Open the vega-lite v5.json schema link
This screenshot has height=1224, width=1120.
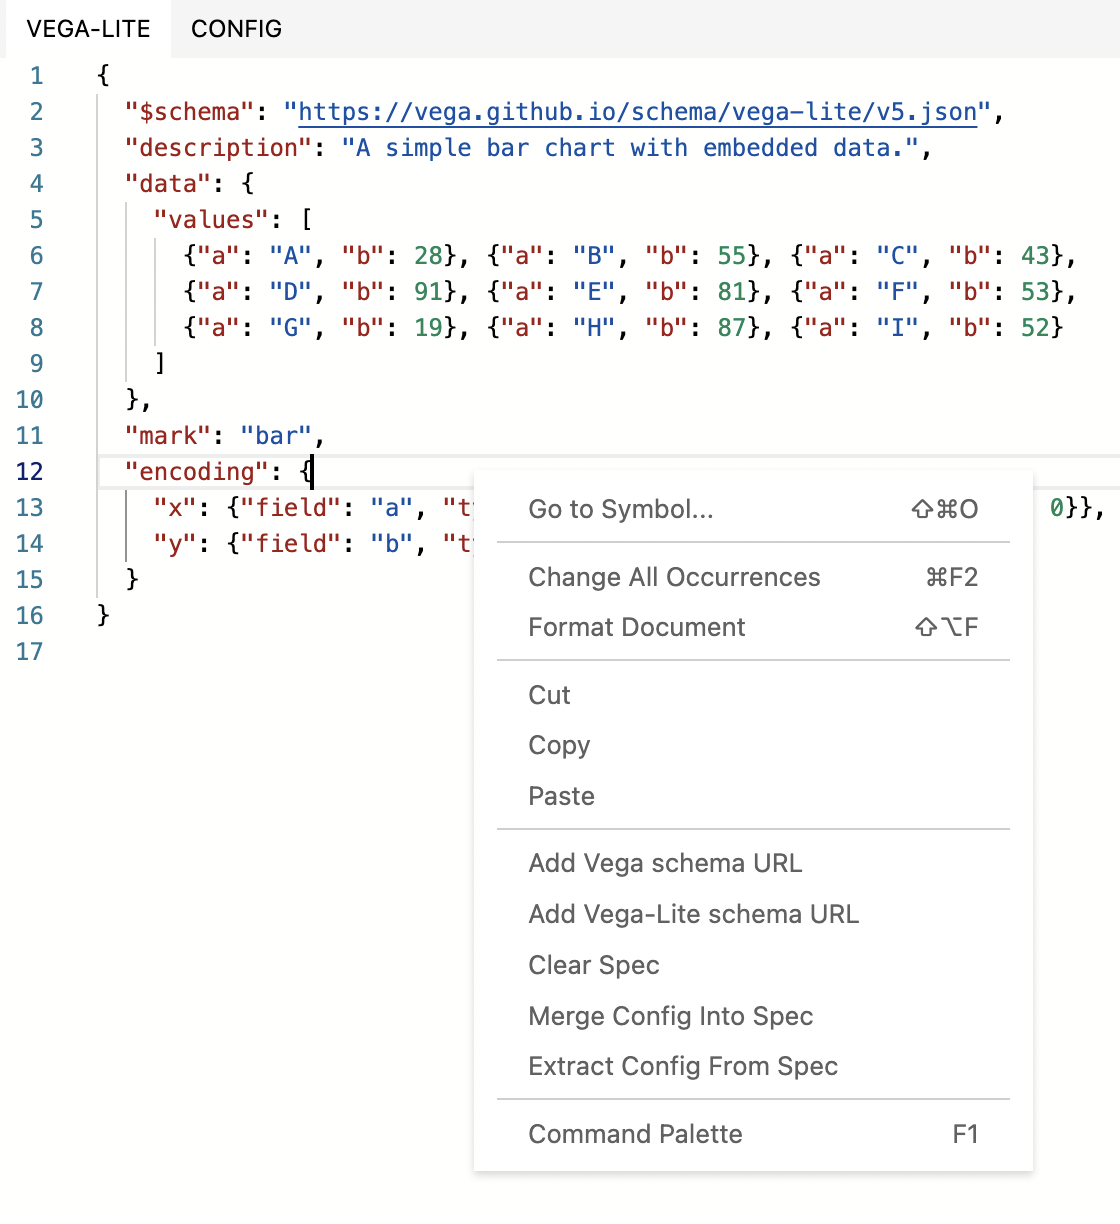pos(637,112)
